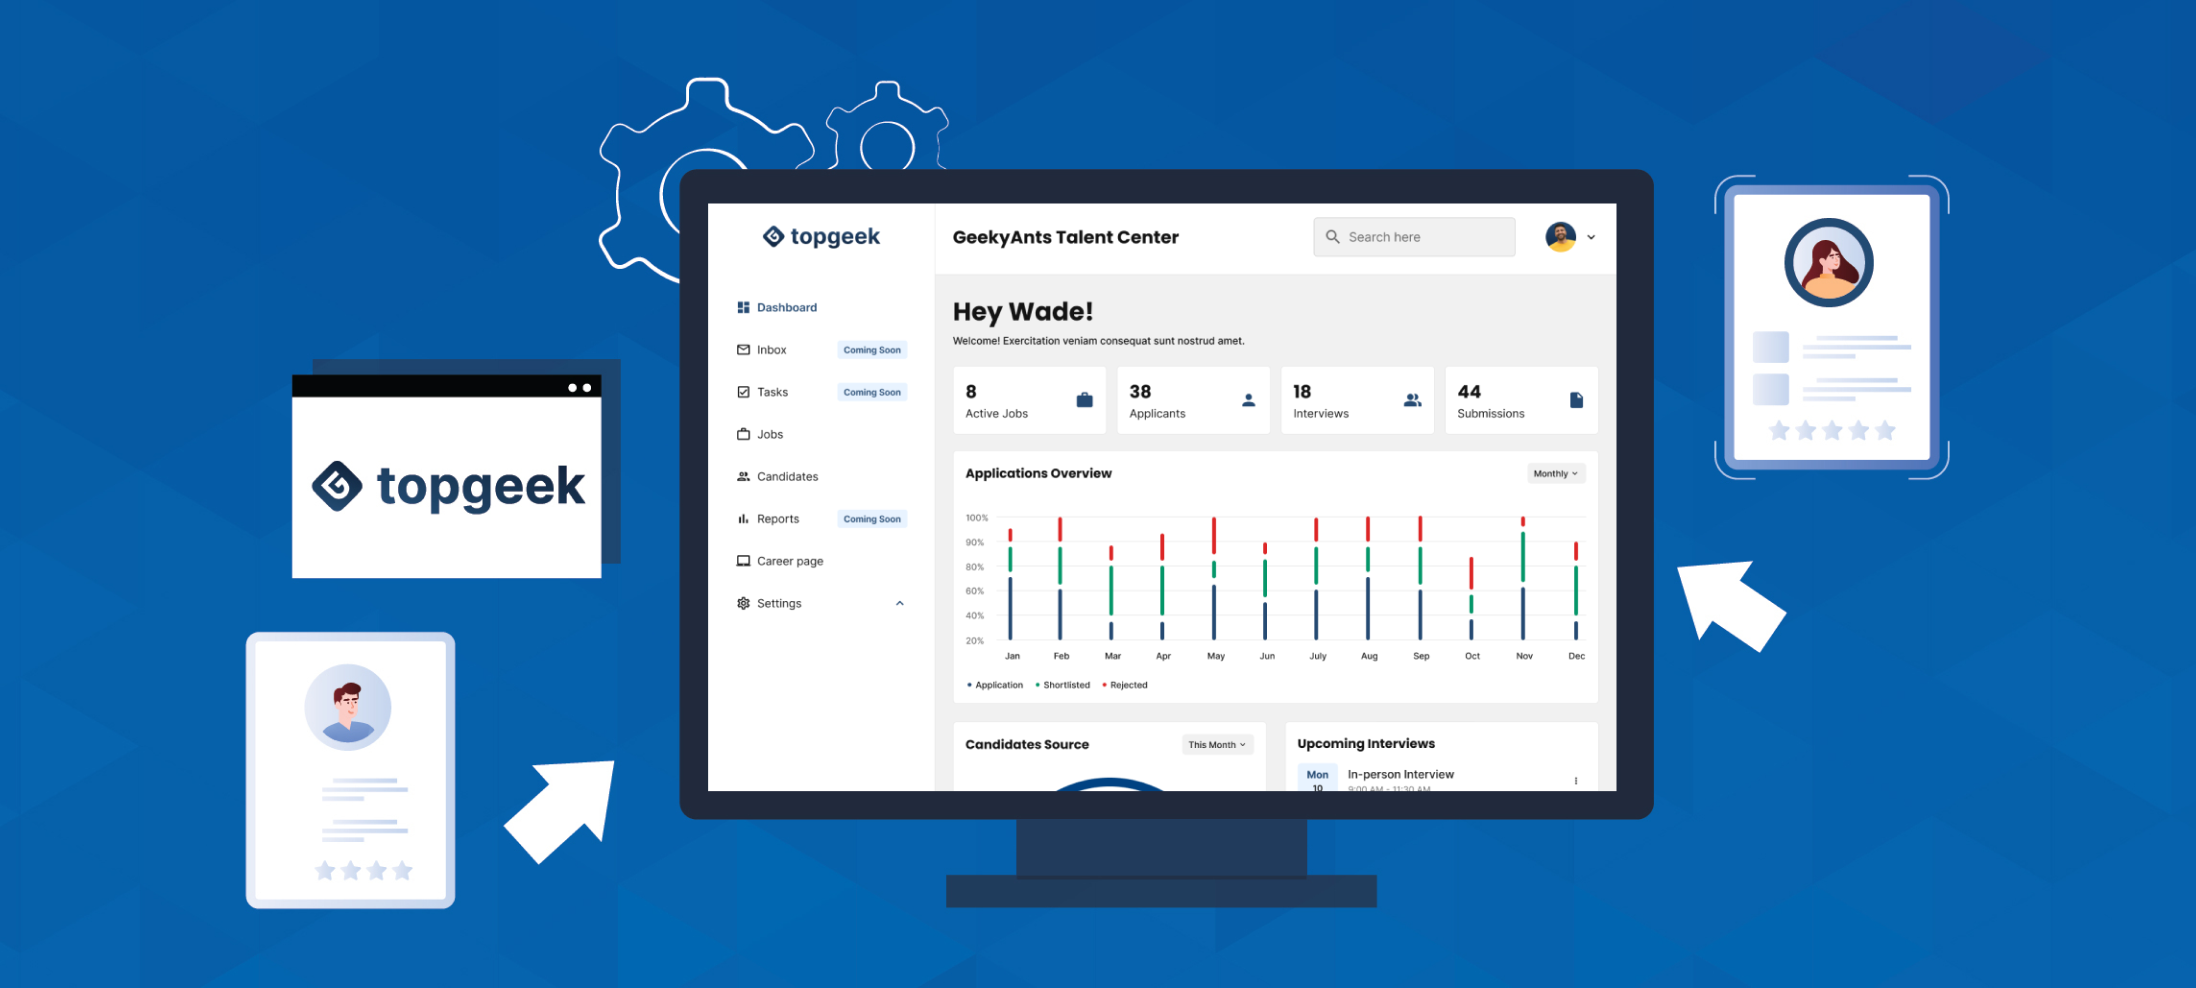The height and width of the screenshot is (988, 2196).
Task: Open the Career page link
Action: (790, 560)
